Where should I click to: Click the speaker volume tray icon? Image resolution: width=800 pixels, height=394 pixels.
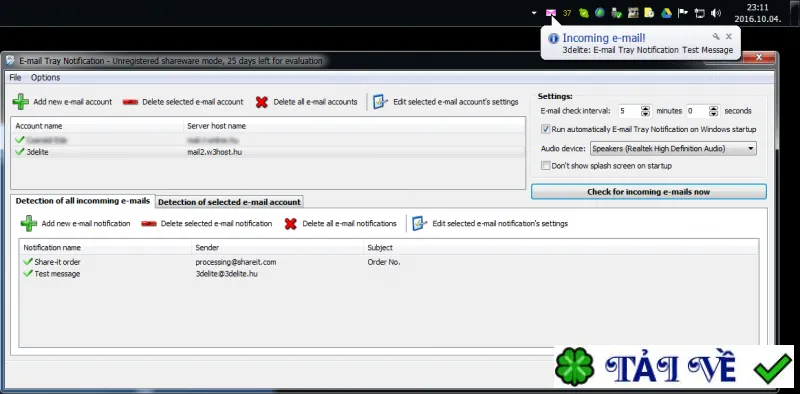pyautogui.click(x=716, y=13)
